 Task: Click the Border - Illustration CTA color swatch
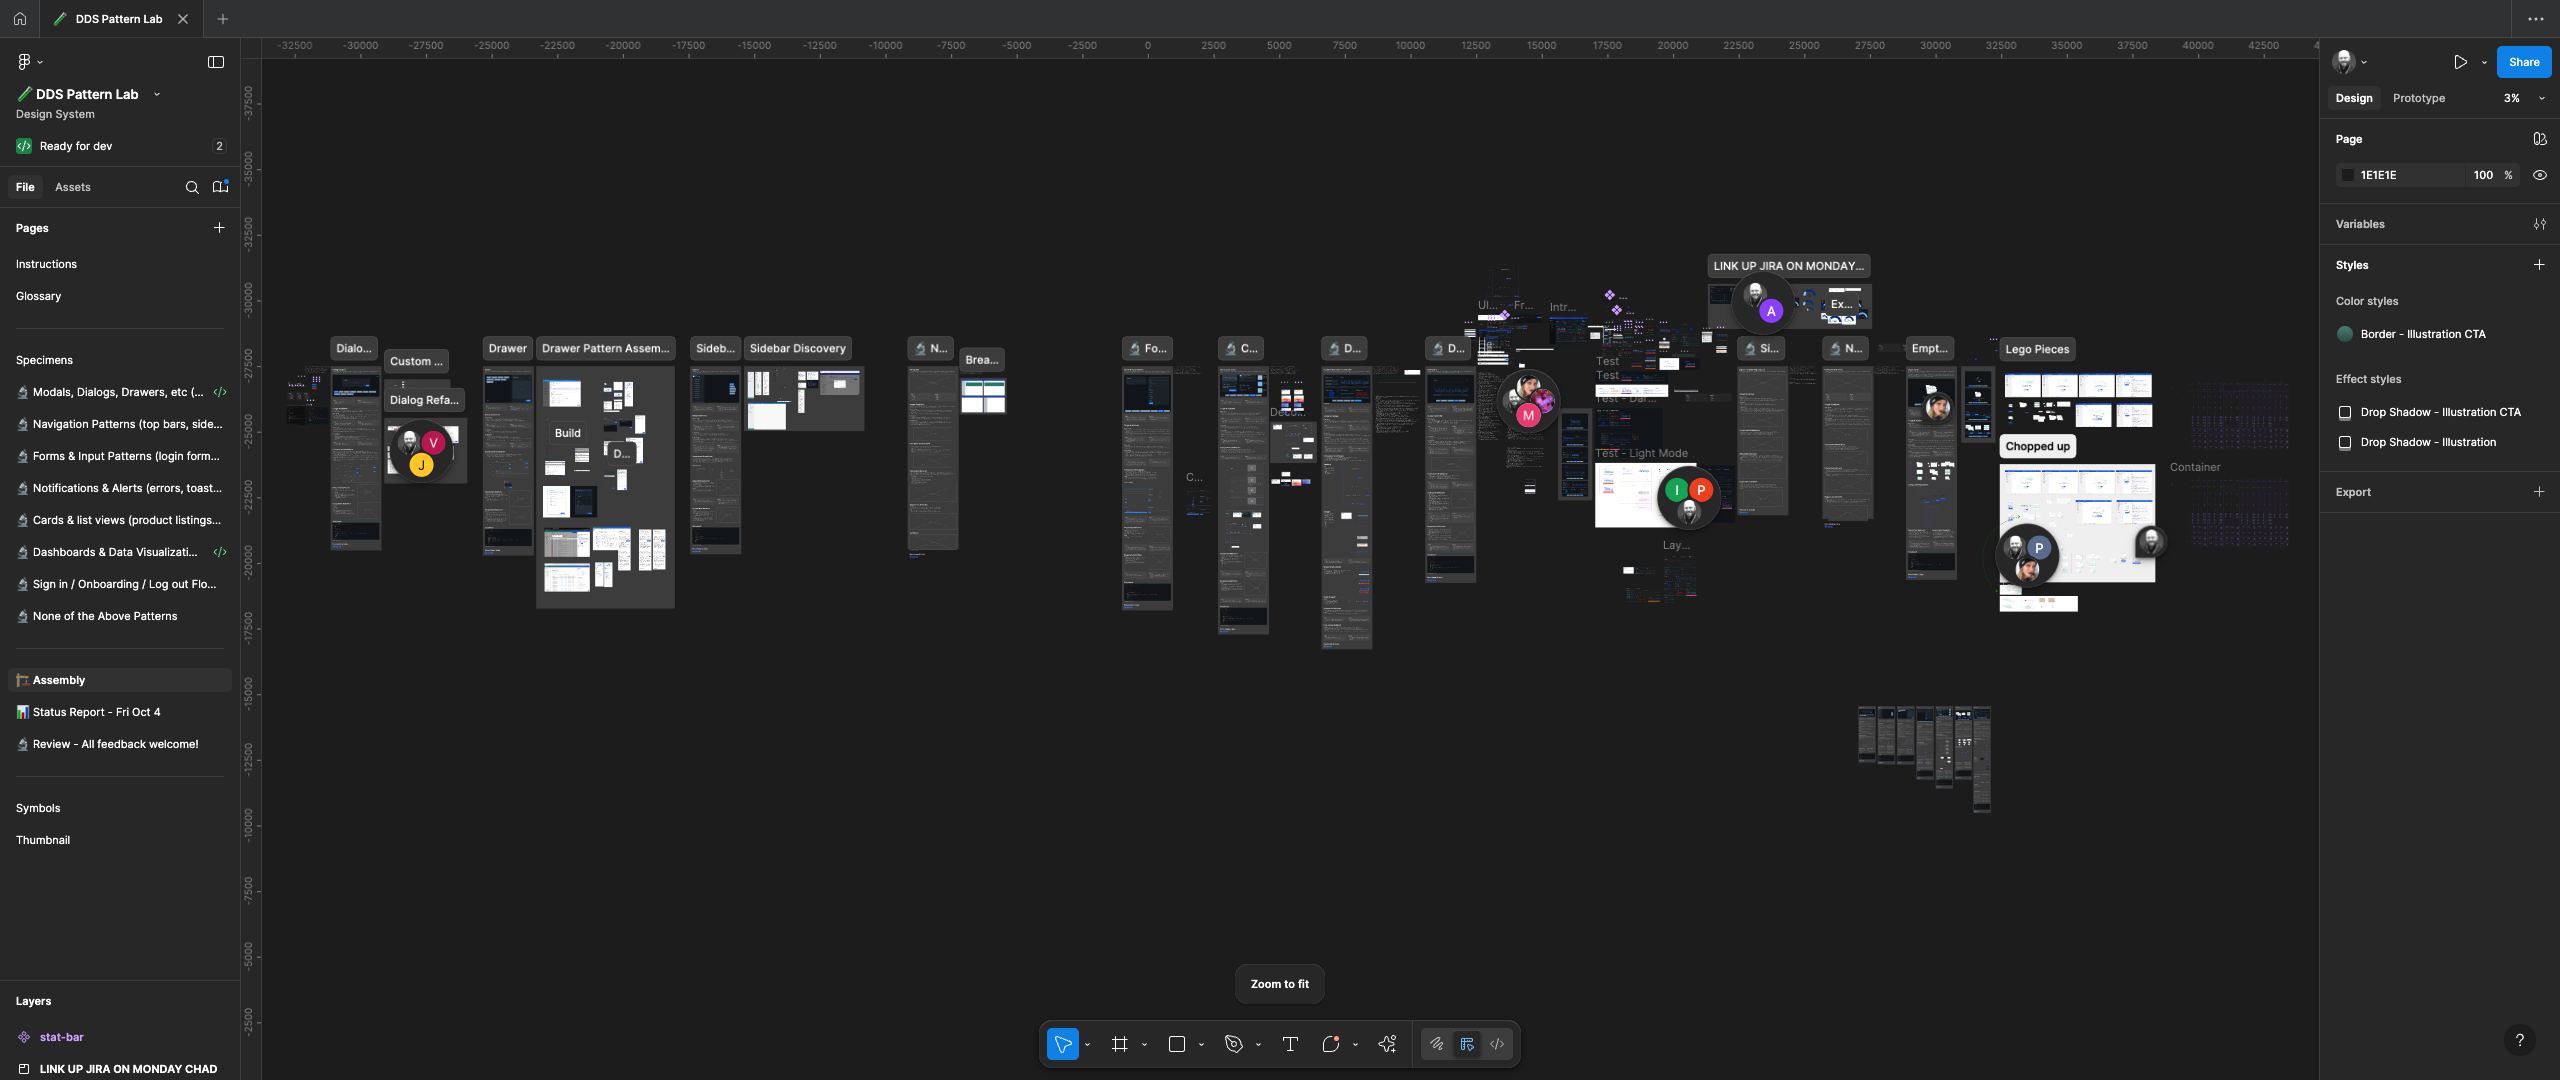pos(2345,334)
